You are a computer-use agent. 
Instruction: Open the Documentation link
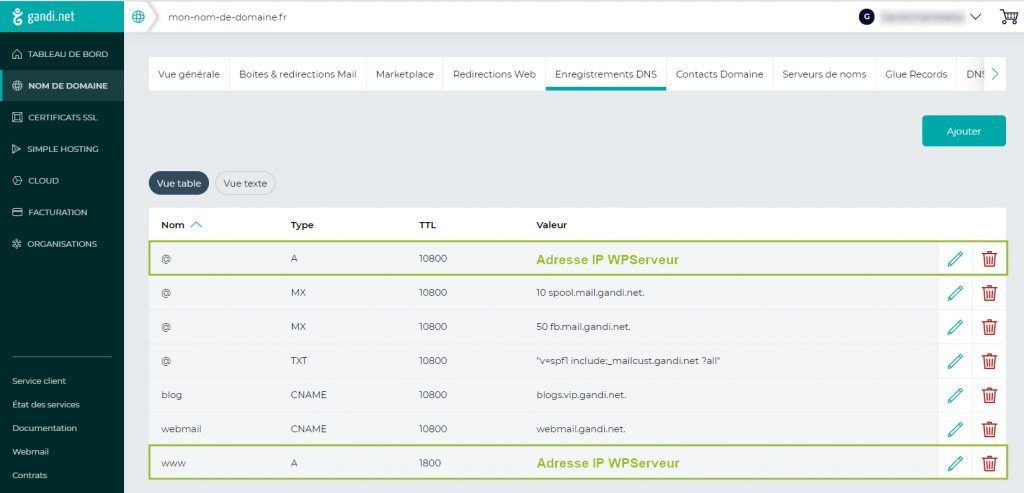[44, 428]
